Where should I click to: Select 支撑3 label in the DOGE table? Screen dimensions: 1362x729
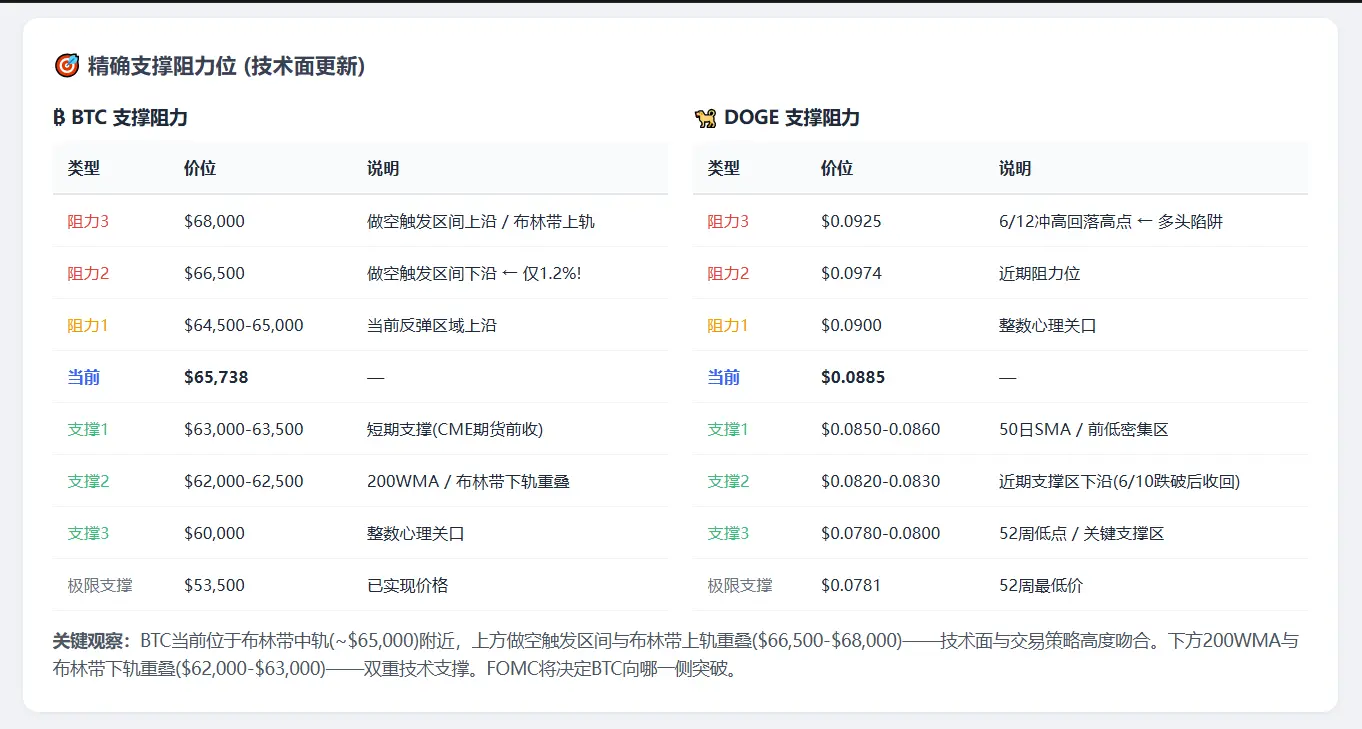click(x=728, y=533)
